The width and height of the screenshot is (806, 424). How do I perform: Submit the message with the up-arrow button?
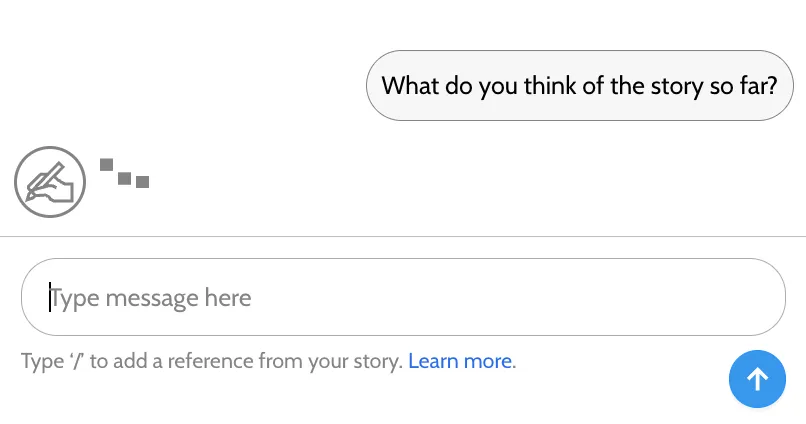pyautogui.click(x=757, y=379)
